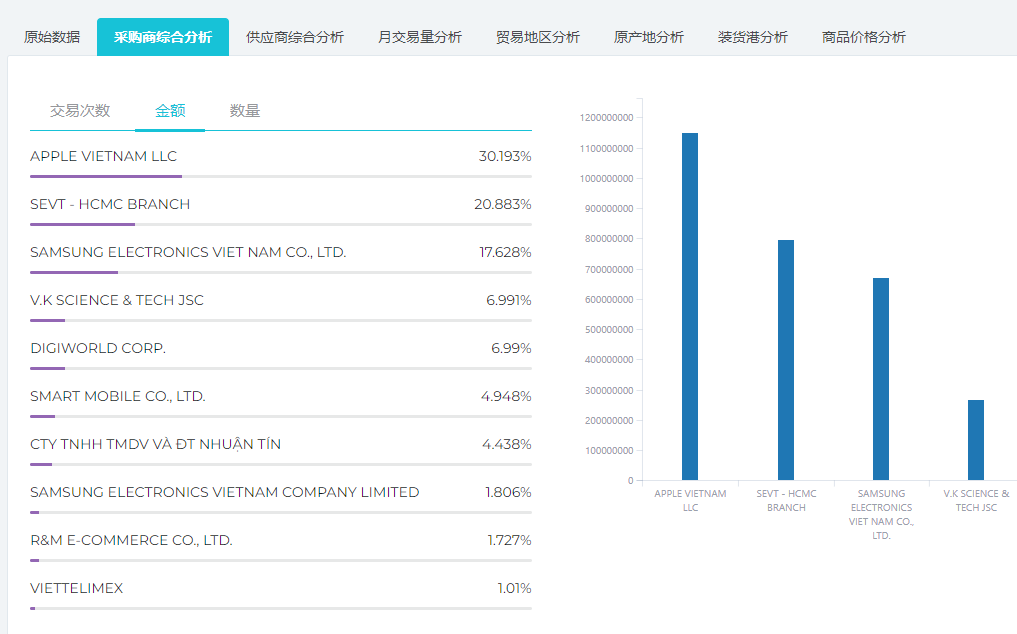Open the 贸易地区分析 tab
The image size is (1017, 634).
[538, 37]
